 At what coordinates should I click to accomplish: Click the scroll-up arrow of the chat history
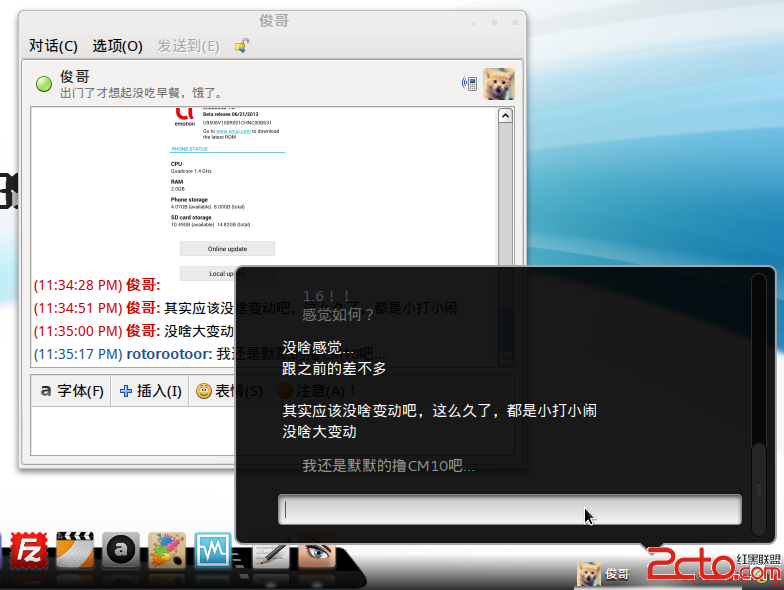[x=506, y=116]
